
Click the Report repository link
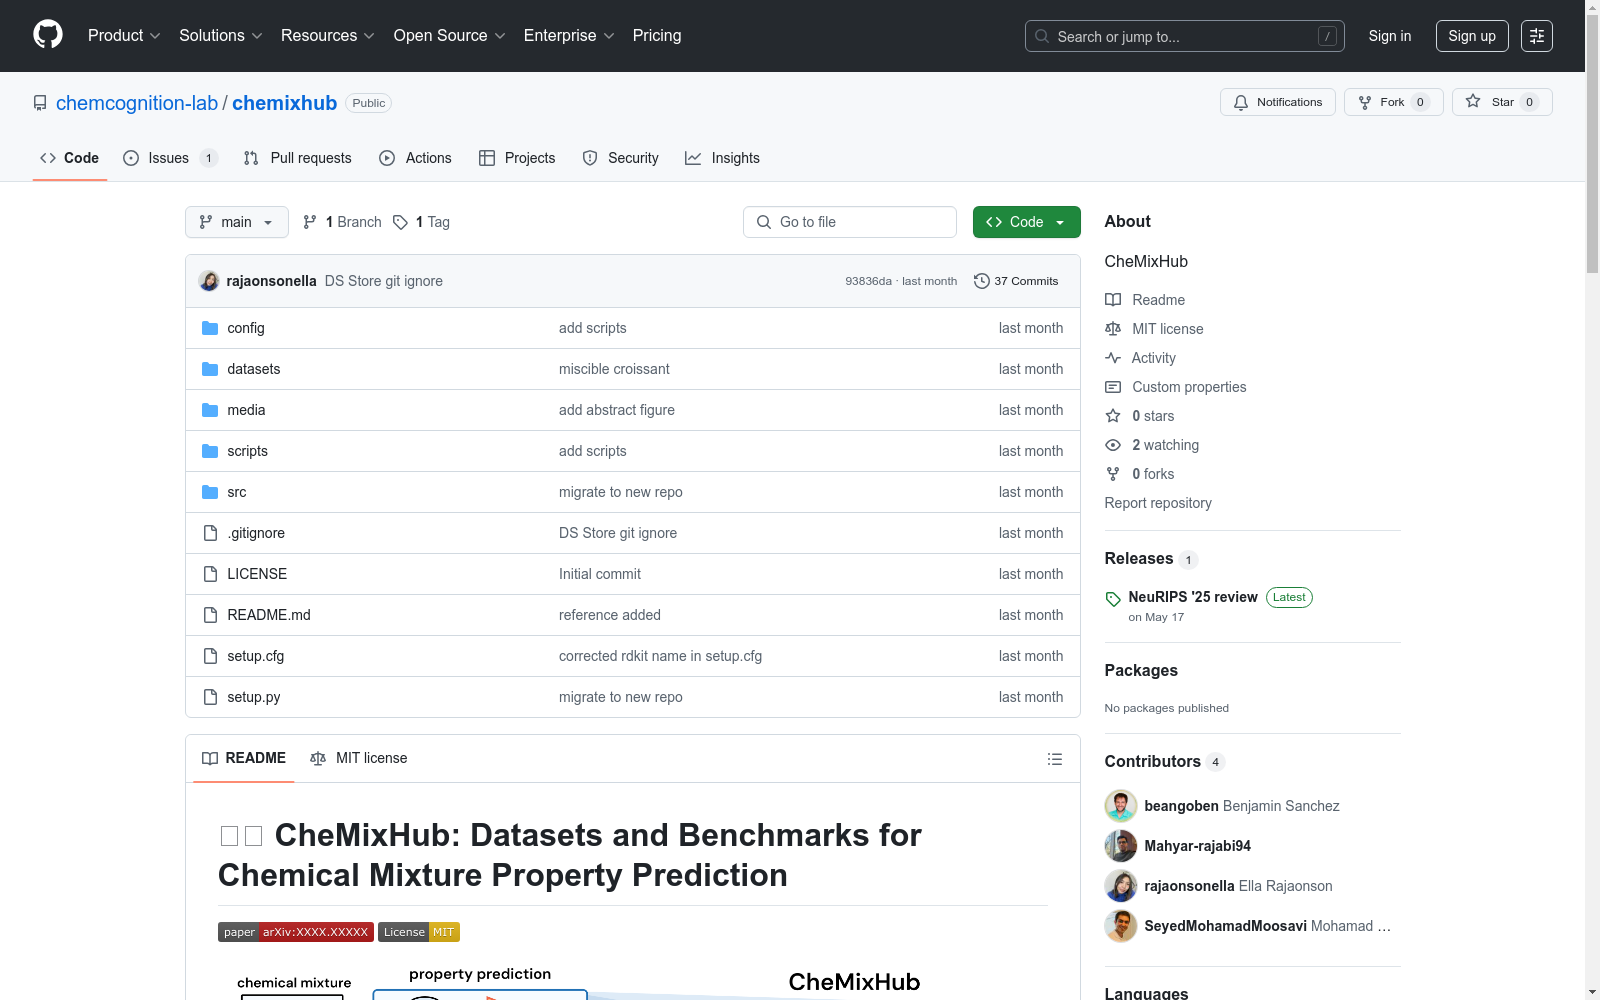click(x=1158, y=503)
